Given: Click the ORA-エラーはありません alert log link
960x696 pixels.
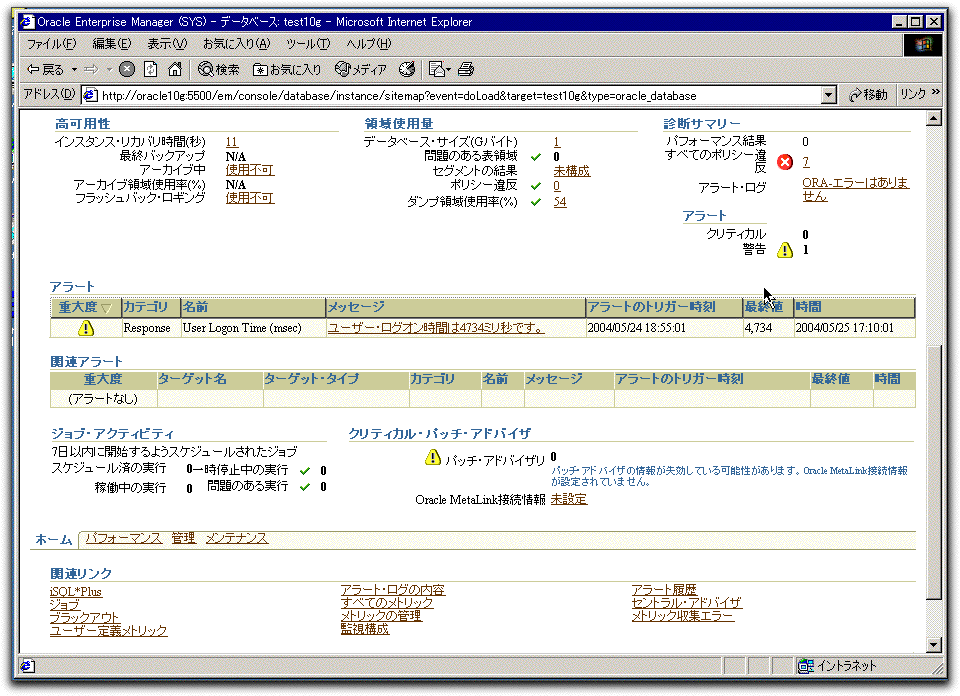Looking at the screenshot, I should tap(855, 189).
